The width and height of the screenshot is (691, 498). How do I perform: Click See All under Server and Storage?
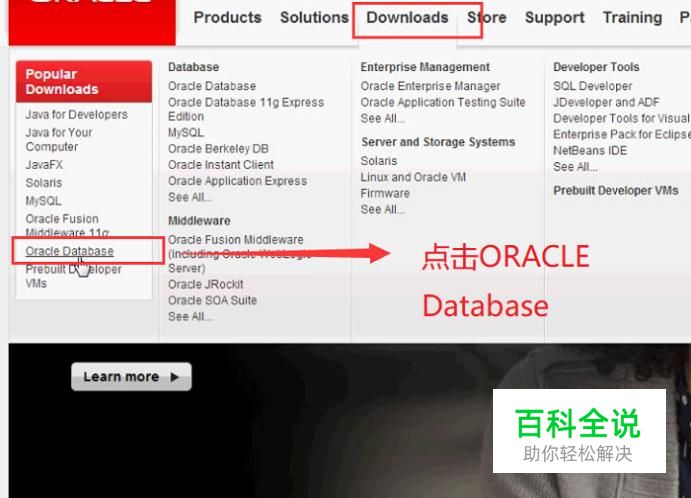[x=383, y=209]
